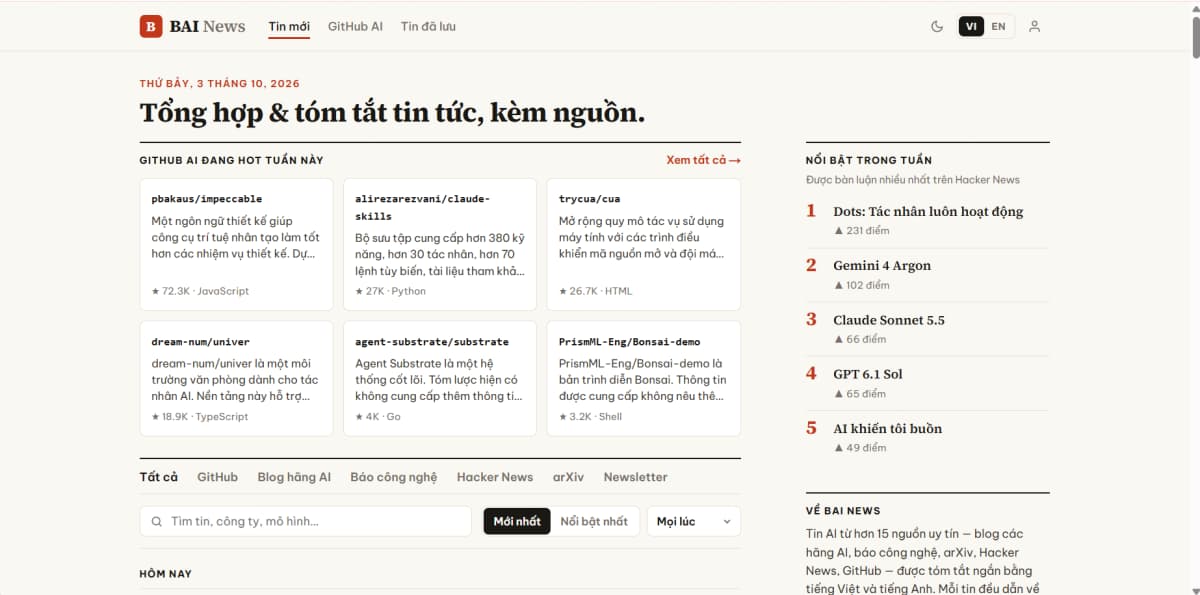The image size is (1200, 595).
Task: Select the Tất cả filter tab
Action: tap(159, 477)
